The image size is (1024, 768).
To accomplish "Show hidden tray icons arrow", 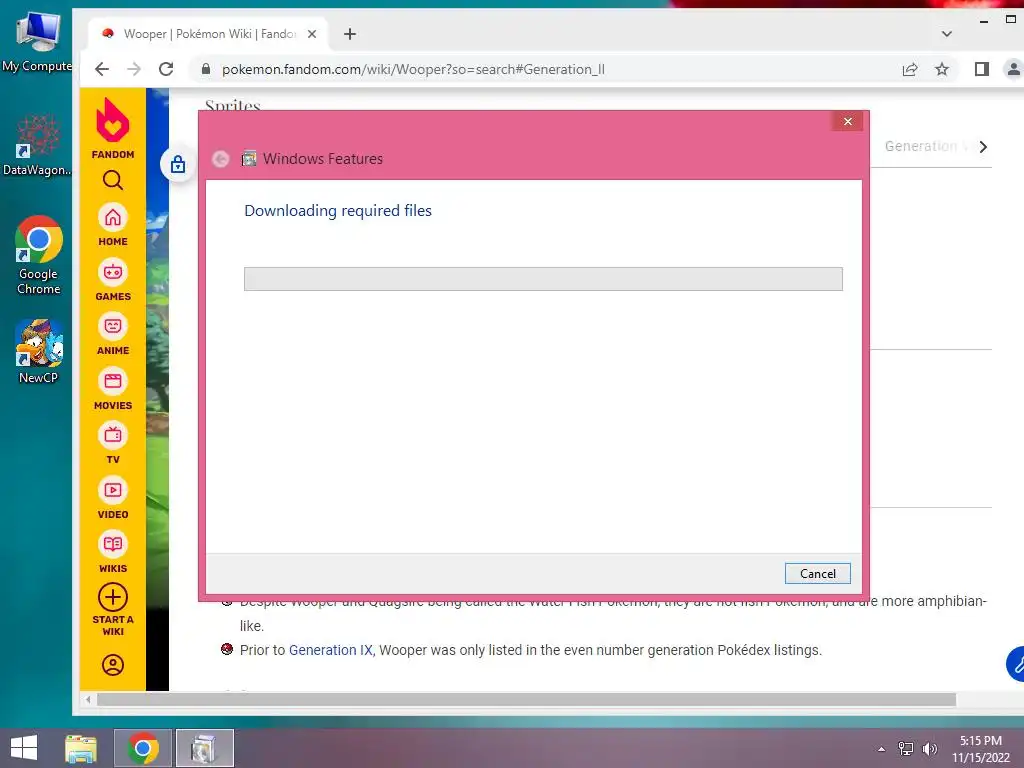I will tap(882, 749).
